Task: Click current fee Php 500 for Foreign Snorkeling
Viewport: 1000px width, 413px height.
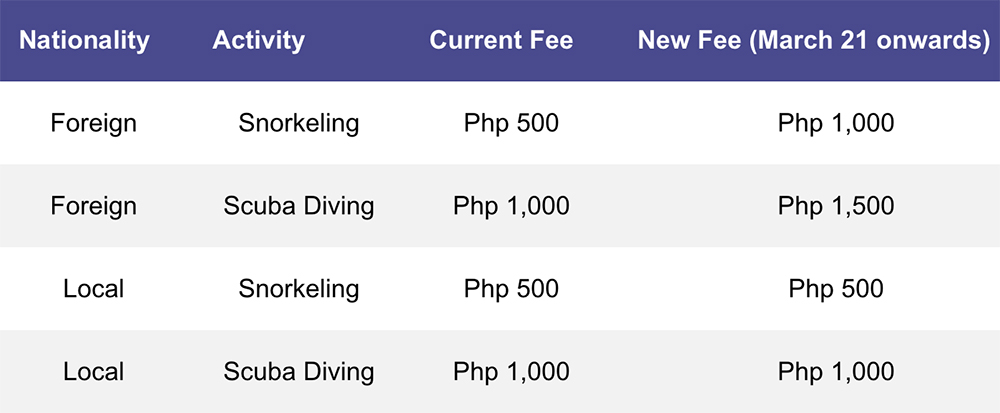Action: (511, 123)
